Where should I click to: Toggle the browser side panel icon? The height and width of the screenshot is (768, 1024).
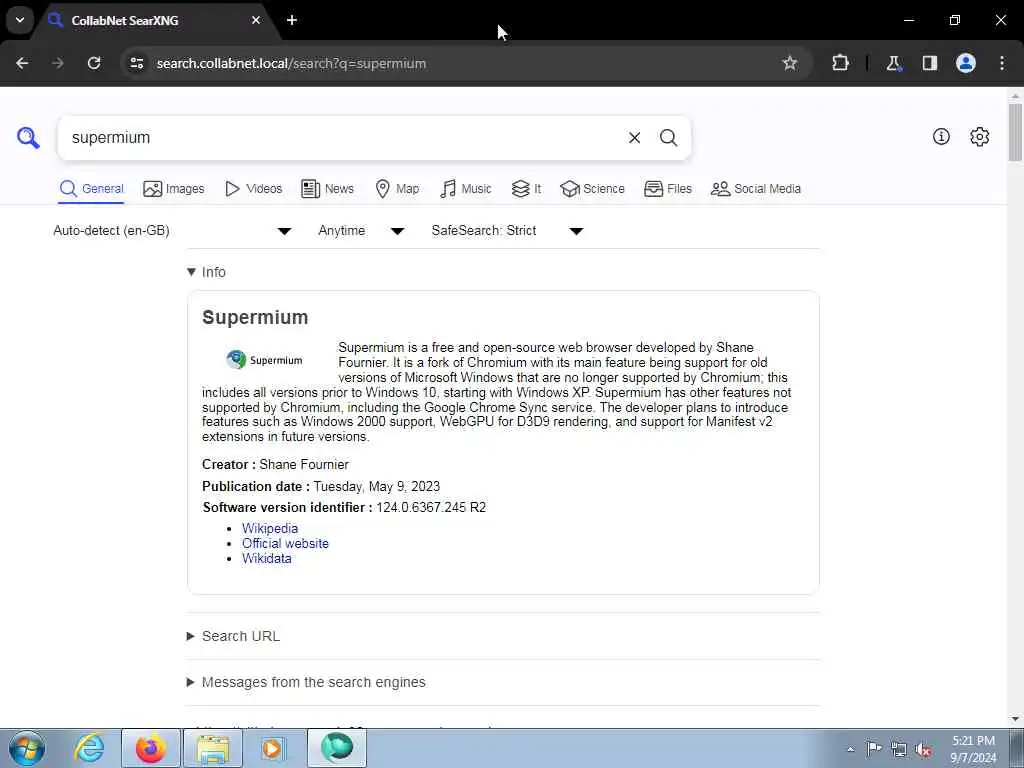point(930,63)
